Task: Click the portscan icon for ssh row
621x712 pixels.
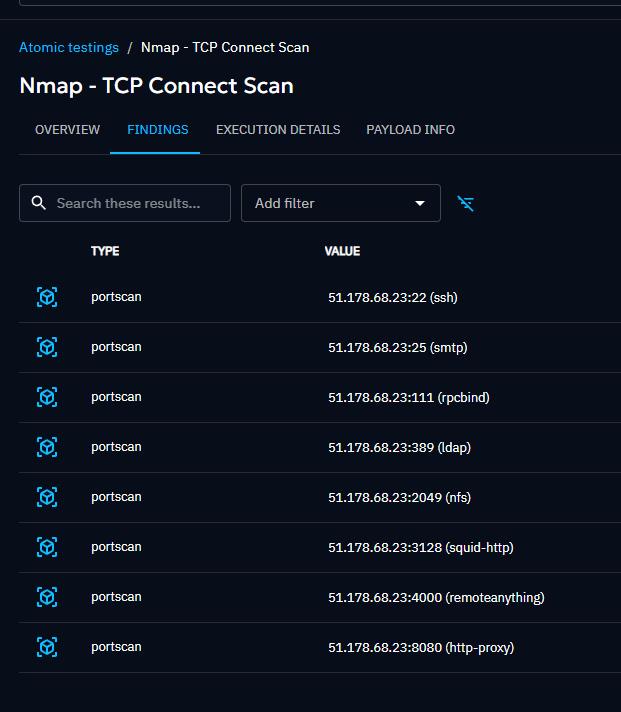Action: (47, 297)
